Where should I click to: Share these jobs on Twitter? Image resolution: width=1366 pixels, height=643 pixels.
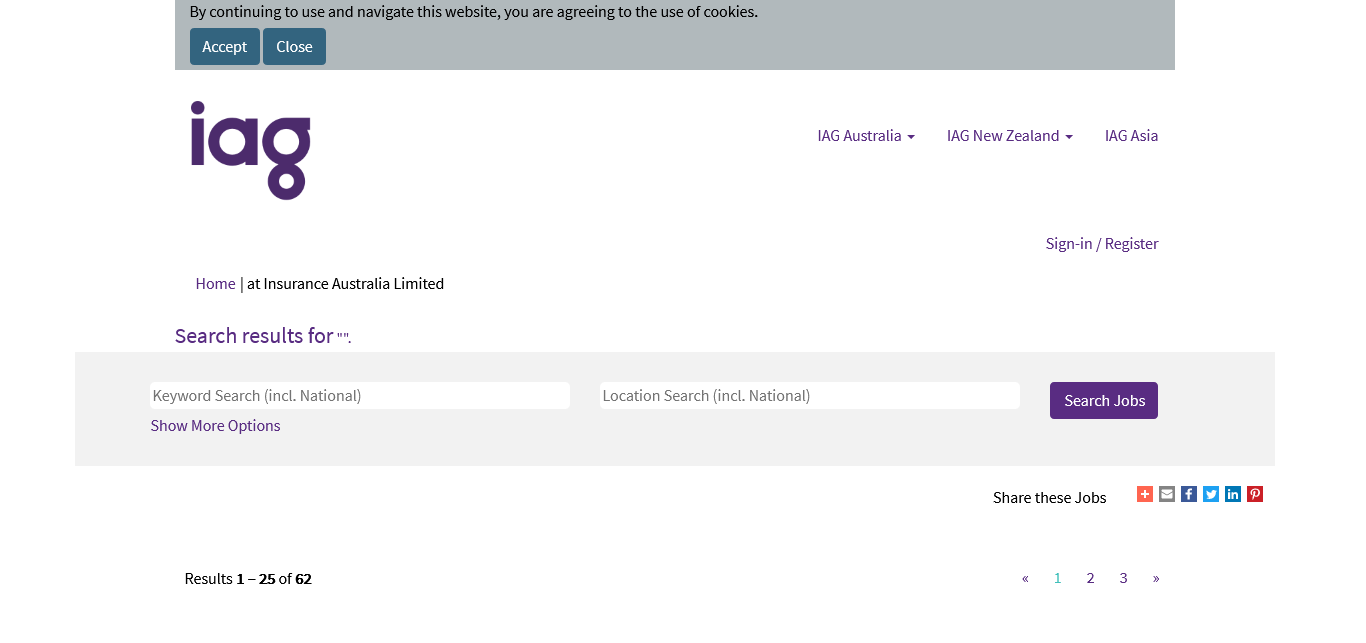[1211, 494]
